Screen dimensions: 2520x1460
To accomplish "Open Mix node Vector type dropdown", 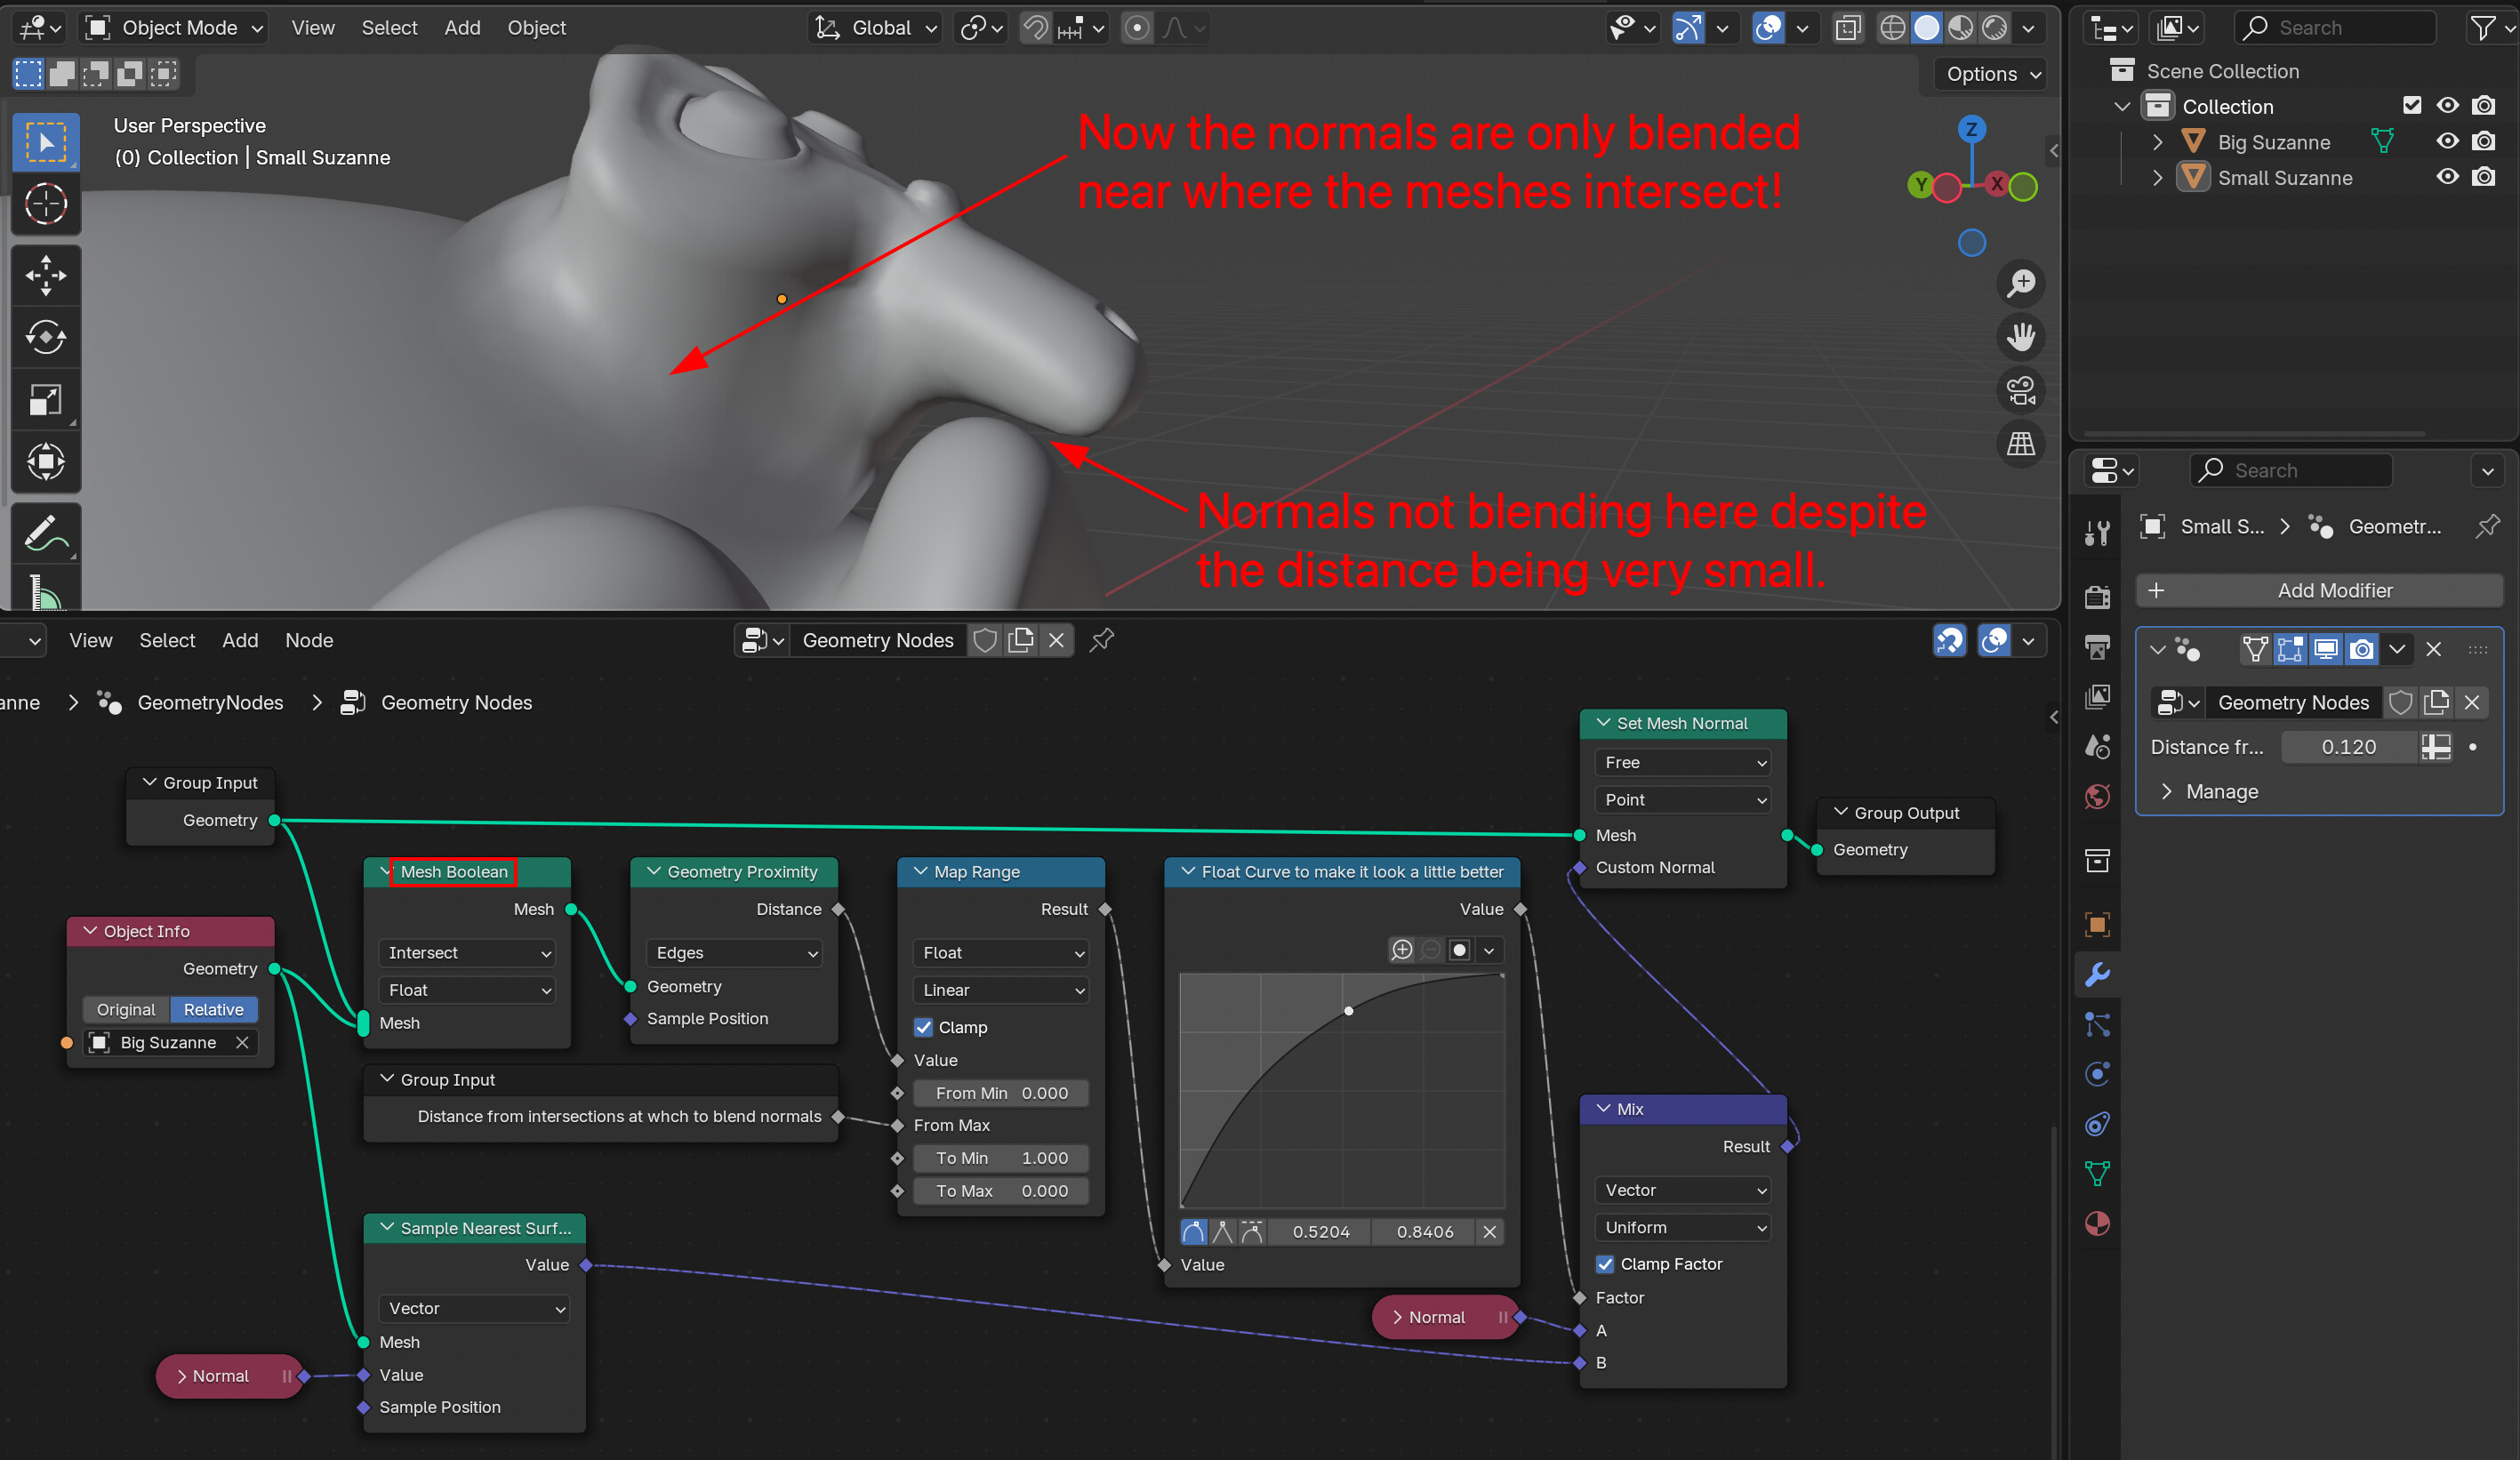I will pos(1684,1190).
